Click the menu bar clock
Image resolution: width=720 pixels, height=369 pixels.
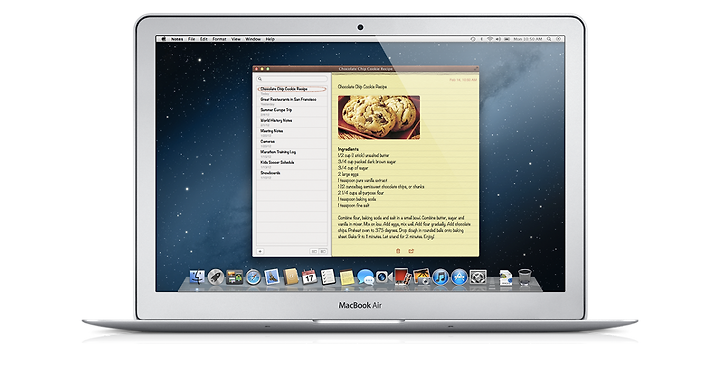[528, 39]
